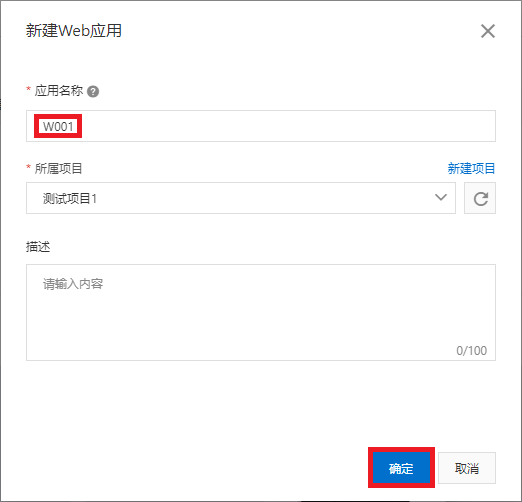Click the 描述 field label
This screenshot has height=502, width=522.
tap(38, 247)
